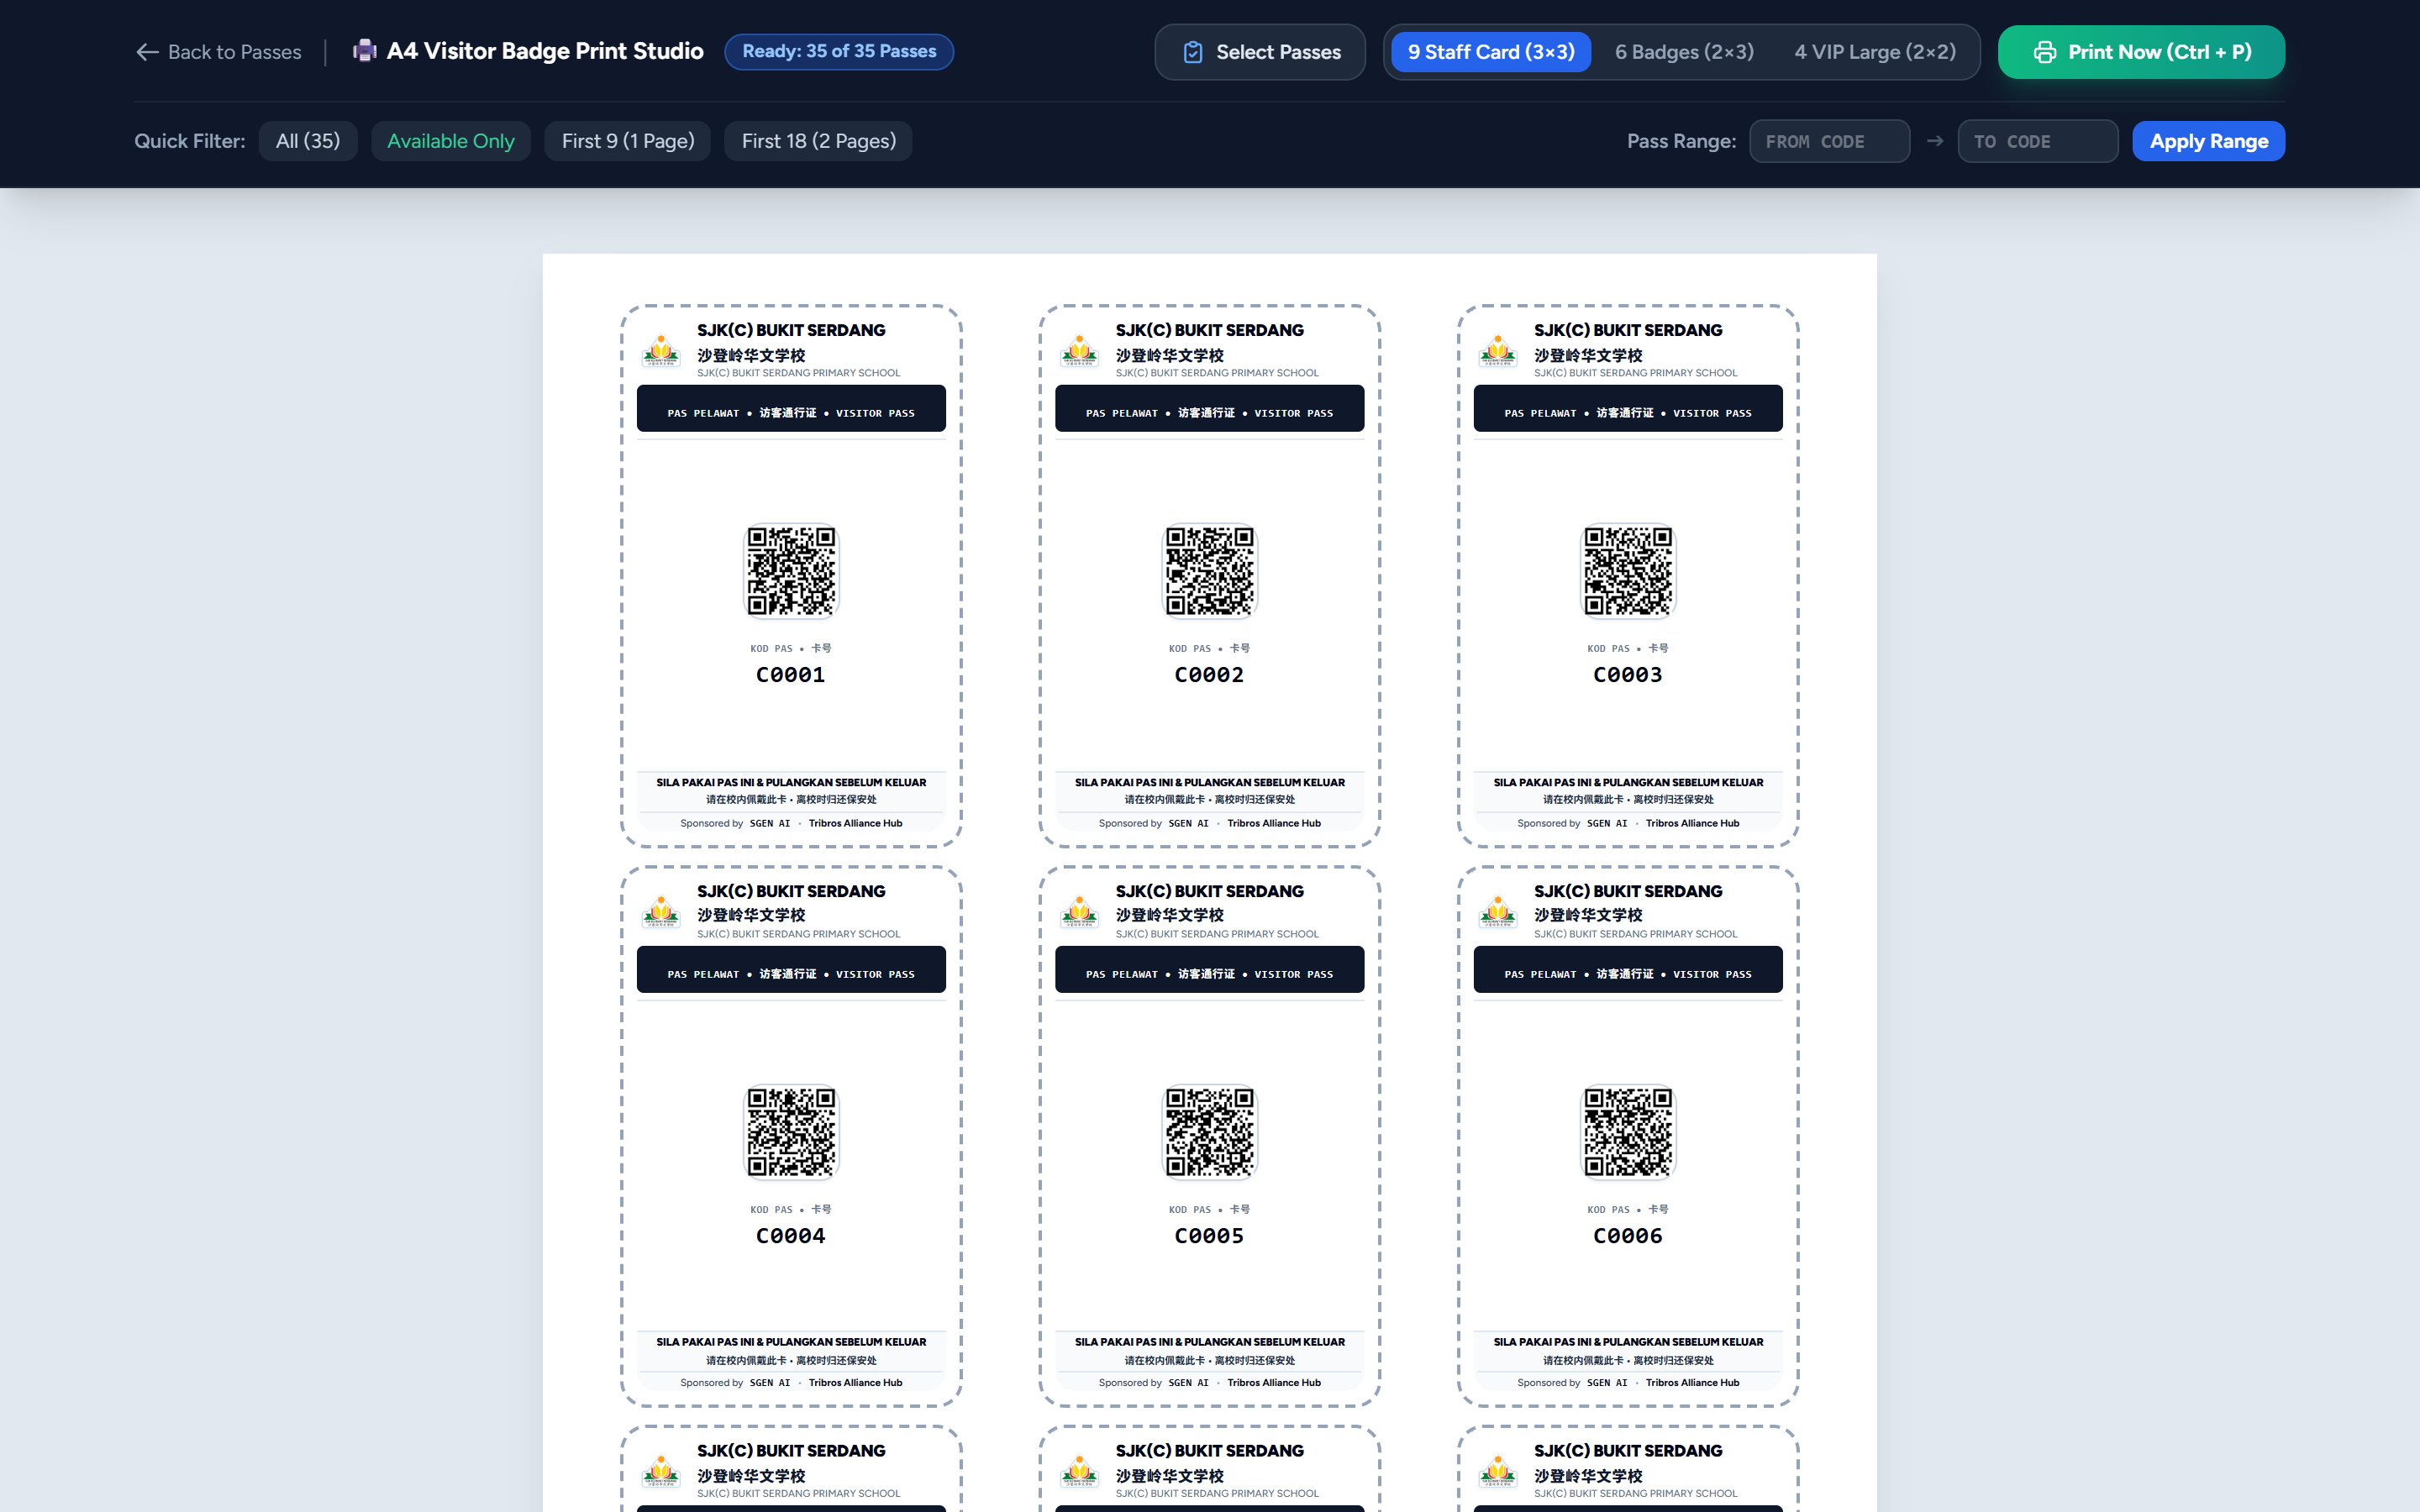Click pass code text C0005
This screenshot has width=2420, height=1512.
point(1210,1236)
